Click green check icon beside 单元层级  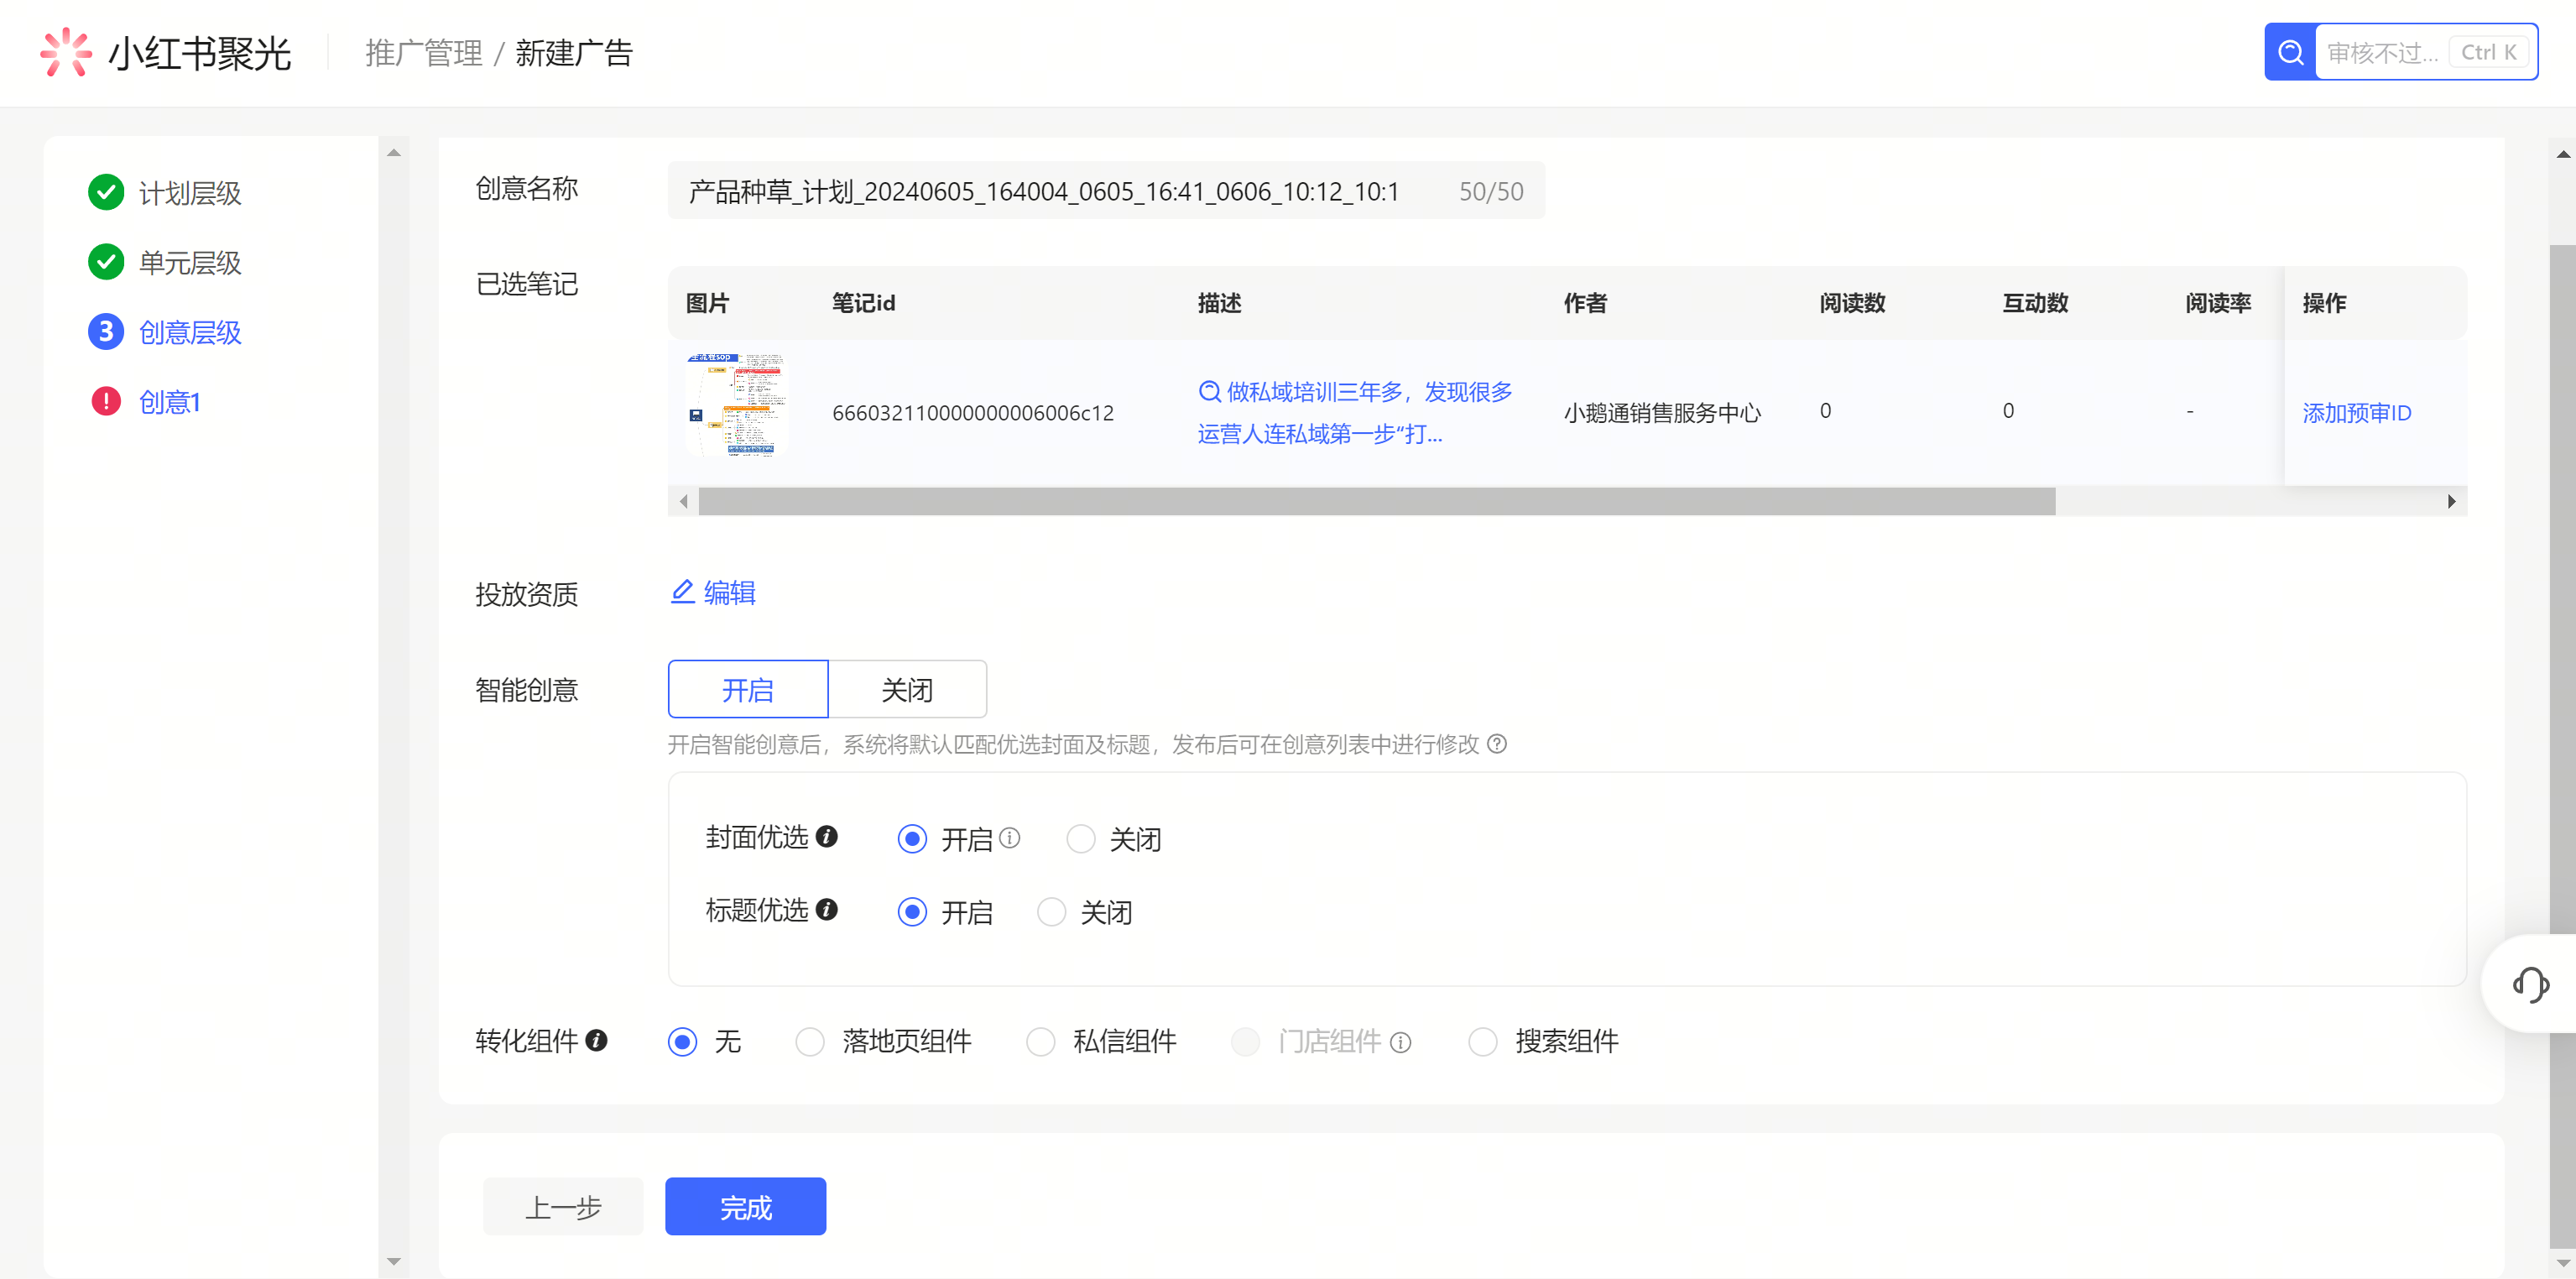[x=106, y=262]
